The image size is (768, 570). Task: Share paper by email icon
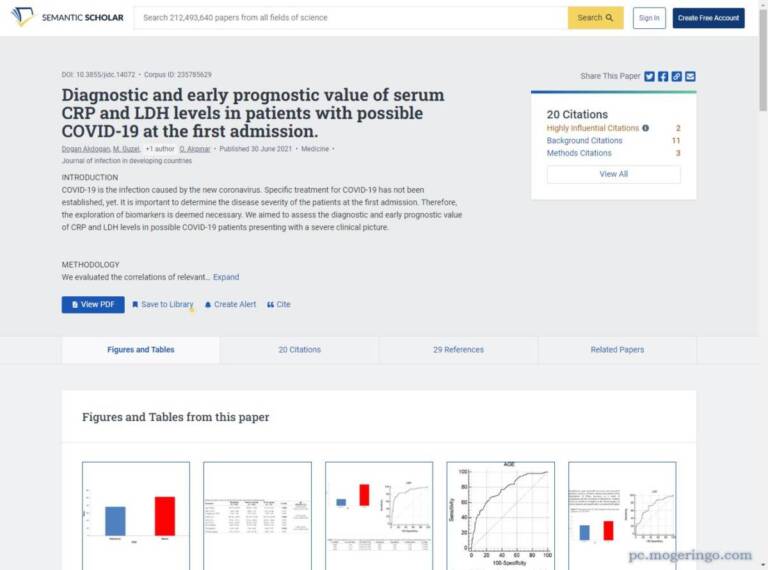click(690, 76)
